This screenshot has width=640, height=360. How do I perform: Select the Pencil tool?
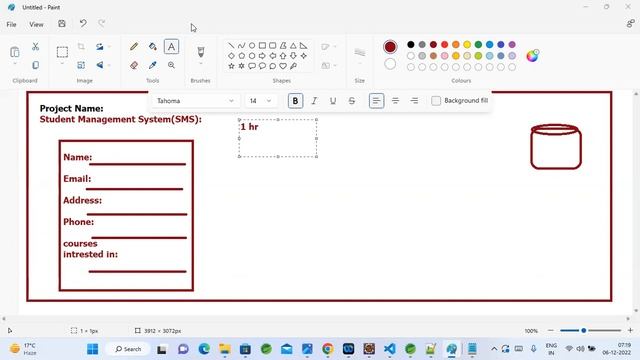134,47
